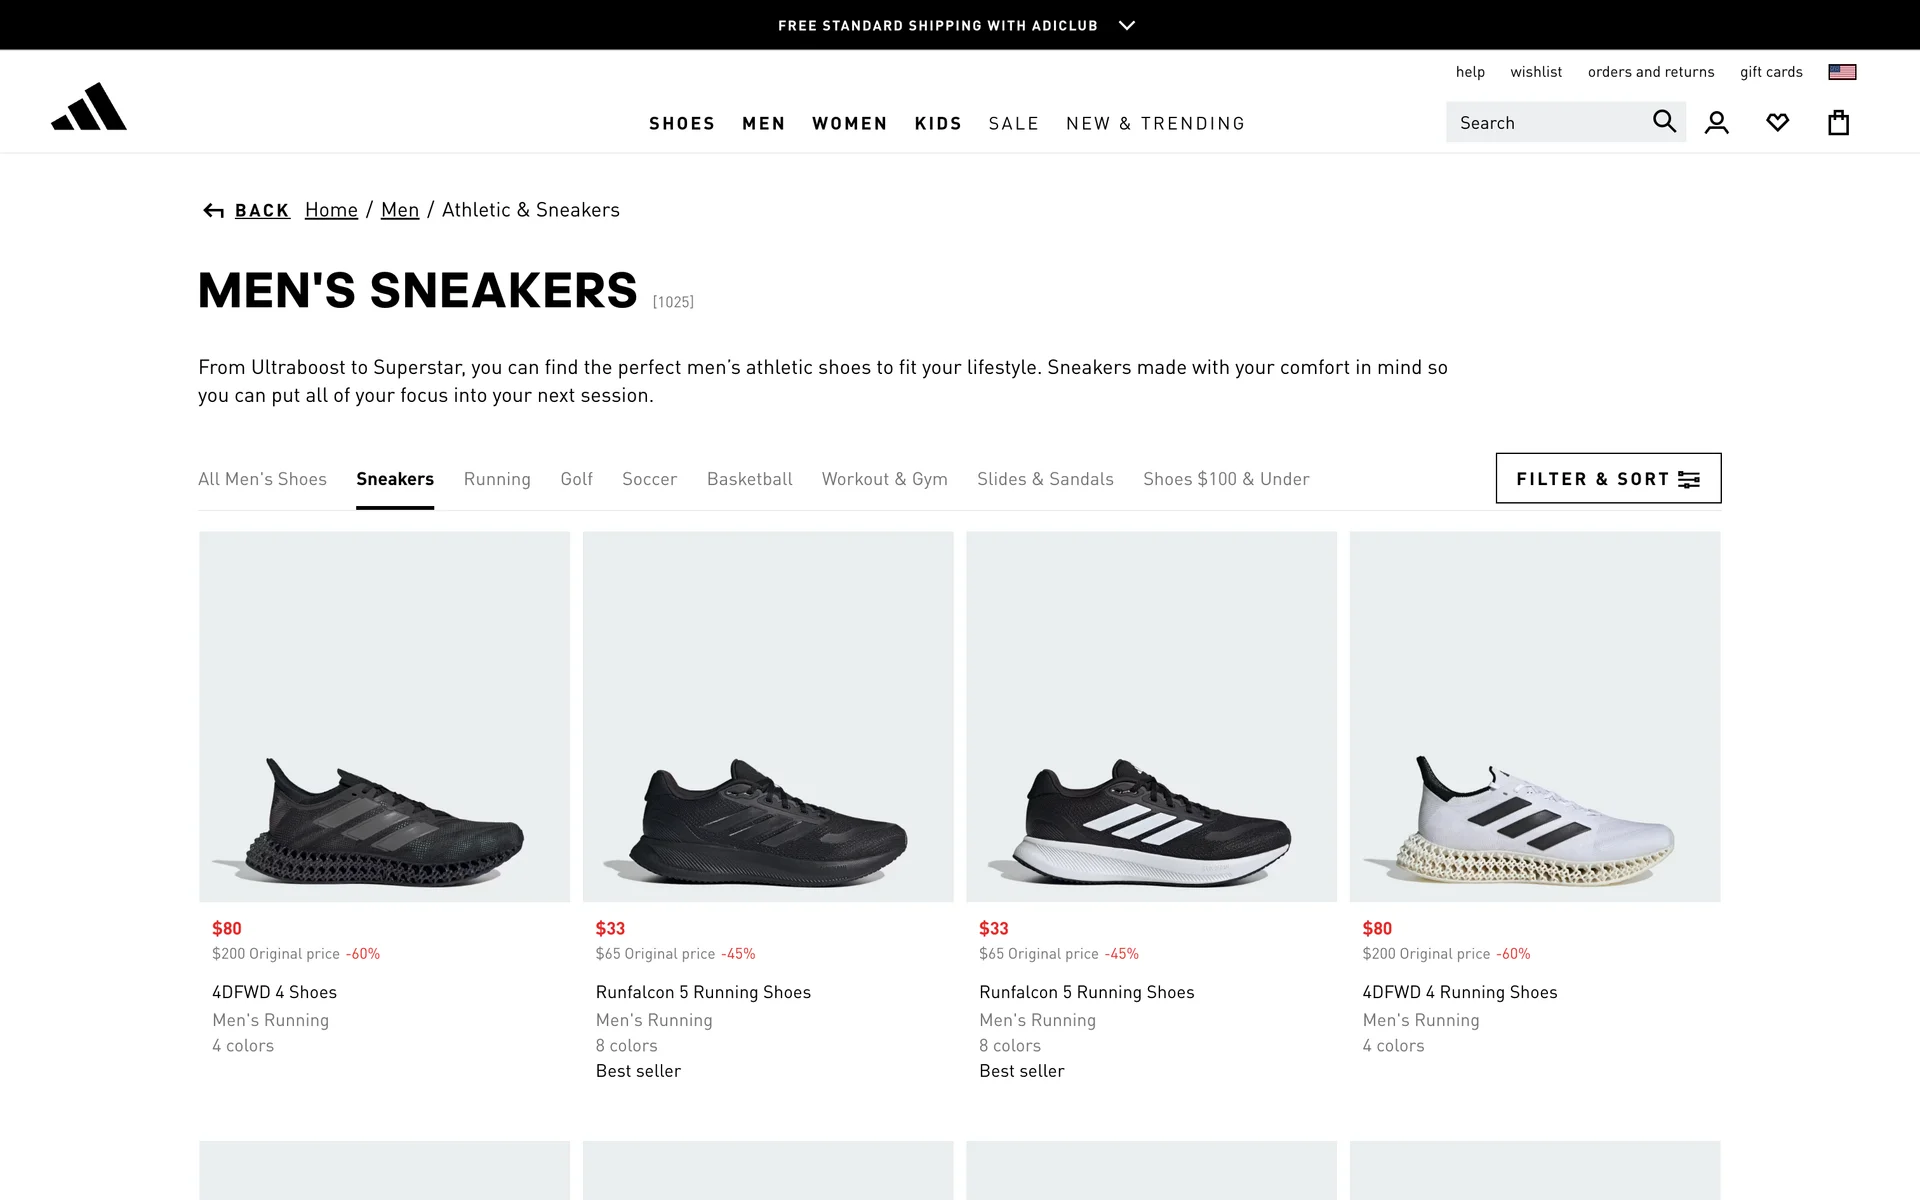Viewport: 1920px width, 1200px height.
Task: Click the gift cards link
Action: click(1771, 72)
